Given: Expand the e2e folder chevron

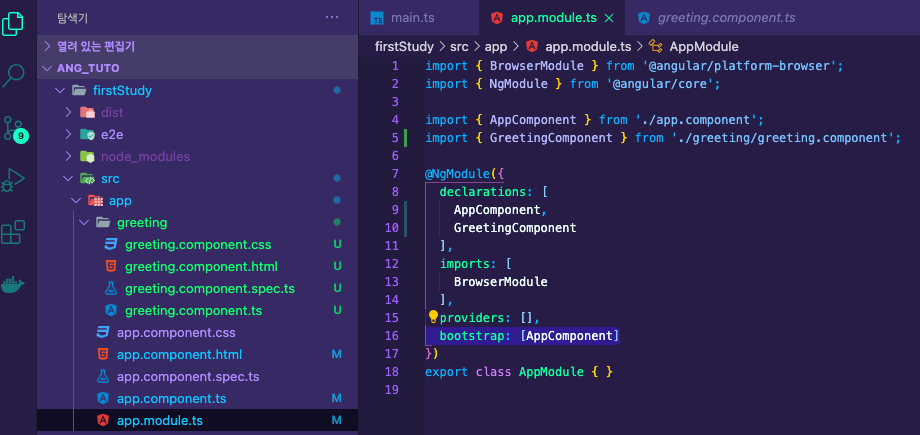Looking at the screenshot, I should tap(68, 134).
